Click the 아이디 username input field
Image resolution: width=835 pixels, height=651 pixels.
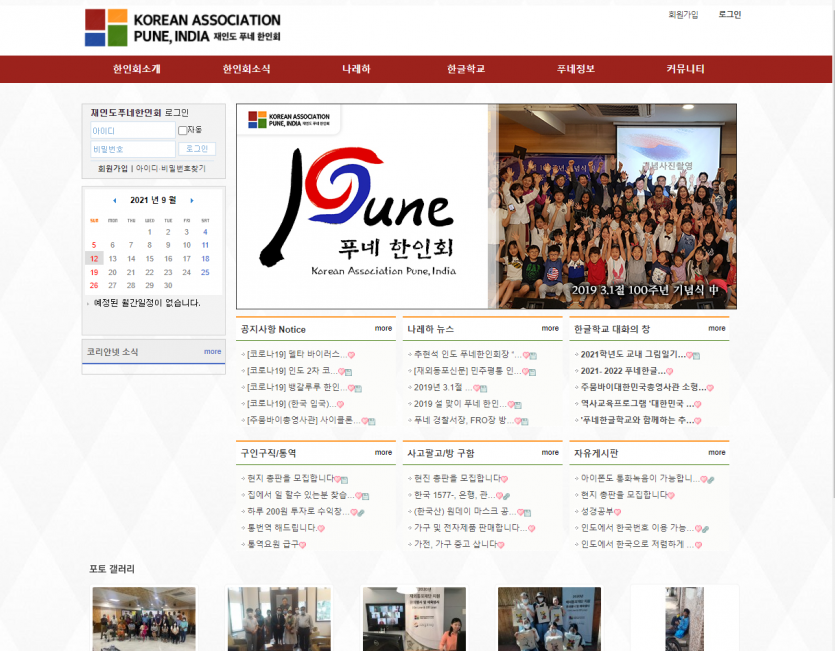[x=132, y=131]
